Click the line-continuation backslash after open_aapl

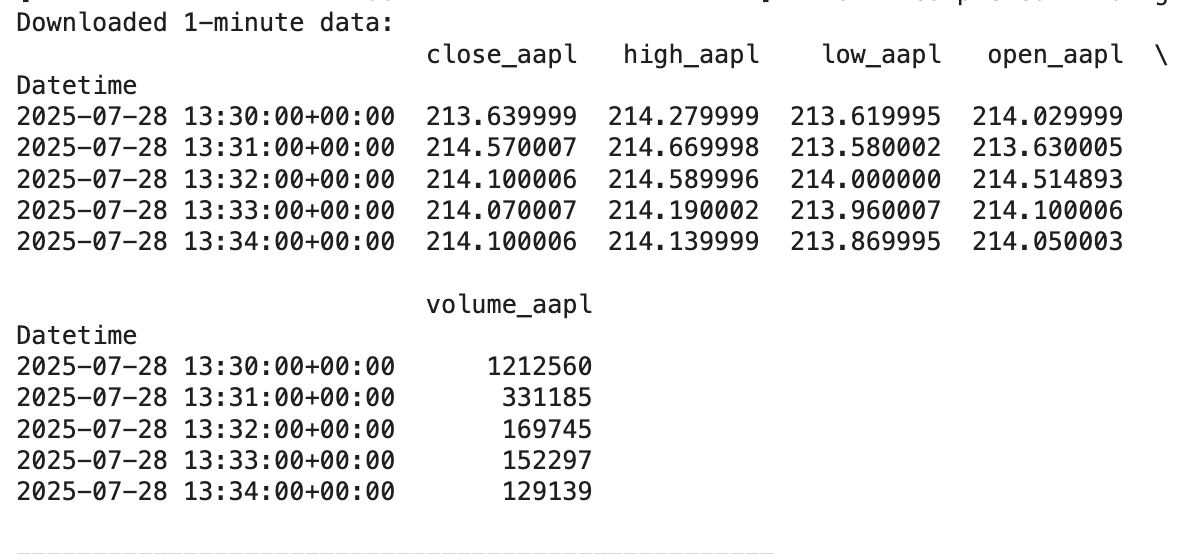click(x=1162, y=55)
